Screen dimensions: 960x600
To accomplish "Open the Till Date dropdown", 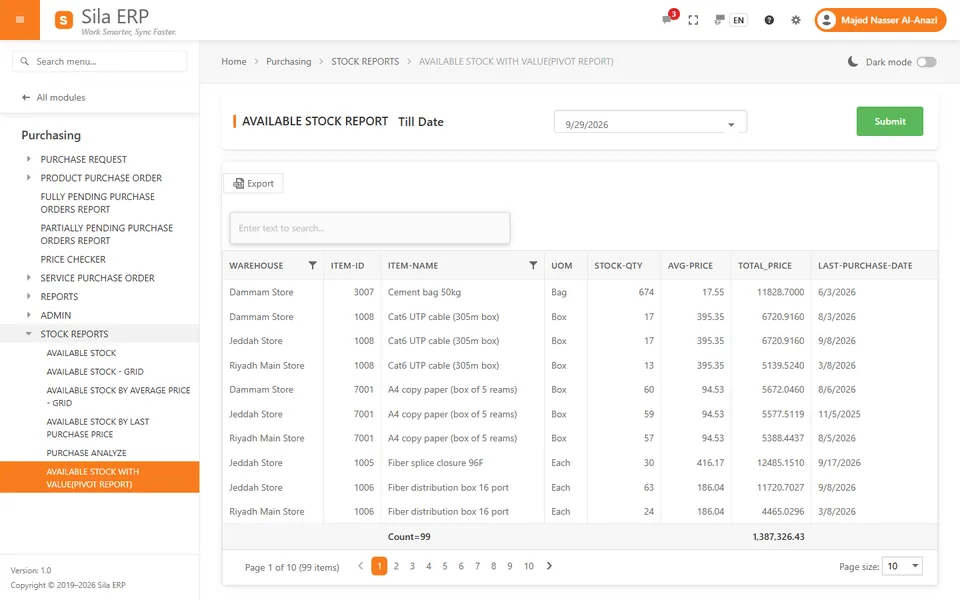I will click(x=730, y=124).
